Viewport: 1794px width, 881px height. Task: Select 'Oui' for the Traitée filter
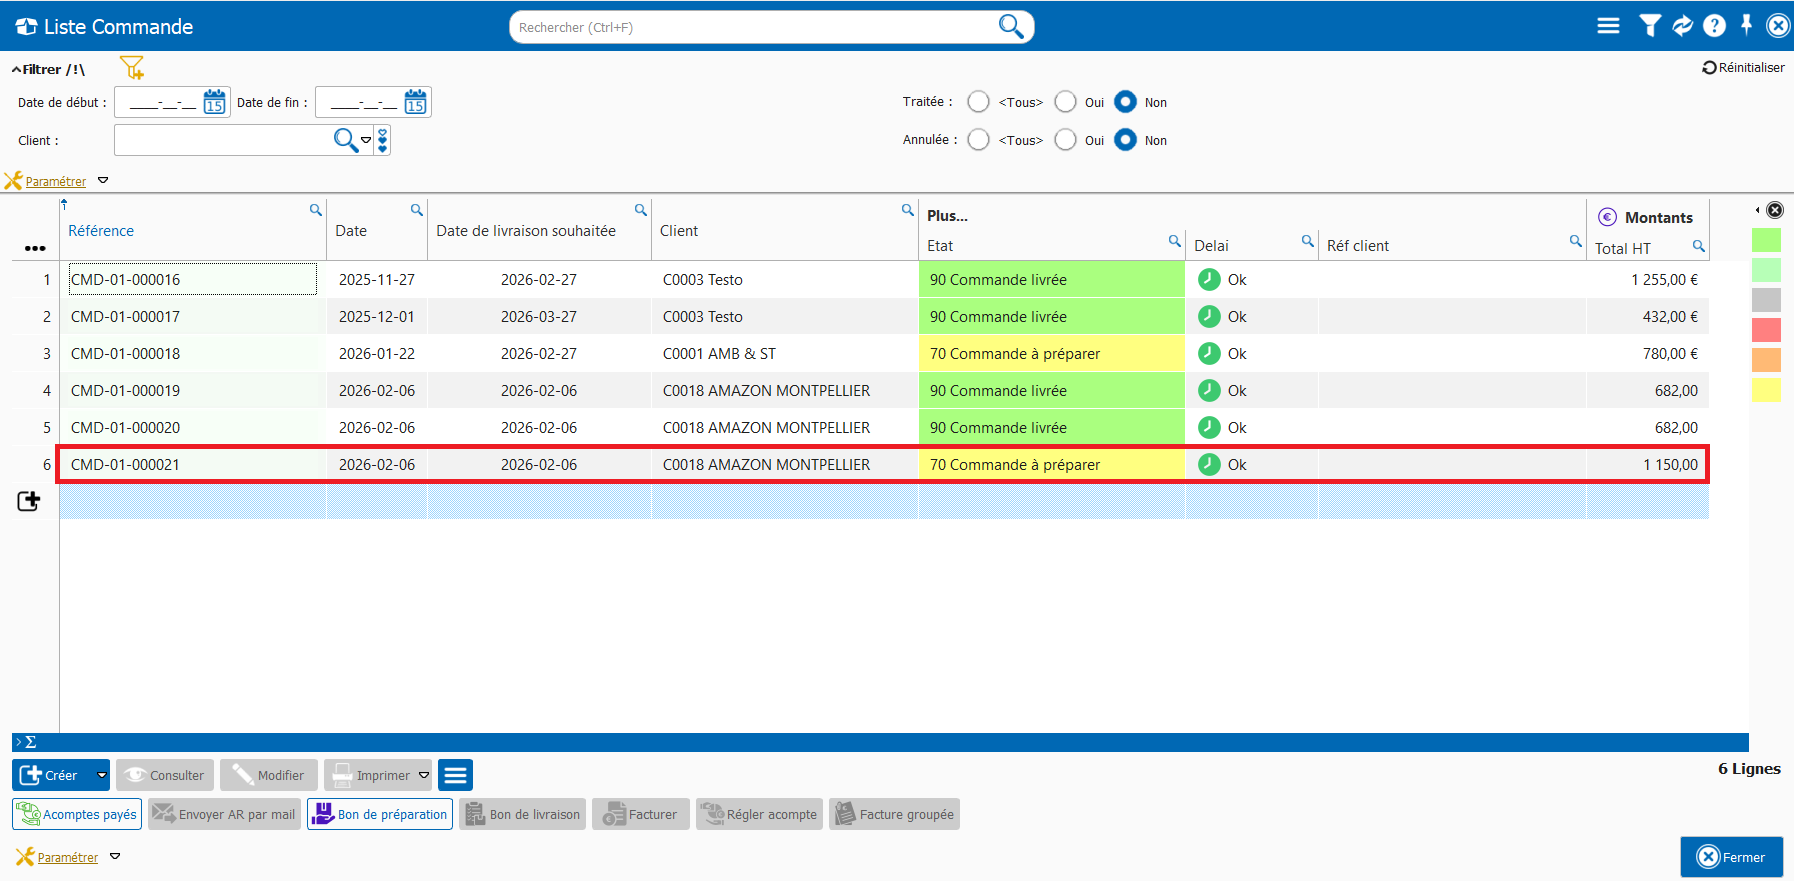pos(1066,102)
